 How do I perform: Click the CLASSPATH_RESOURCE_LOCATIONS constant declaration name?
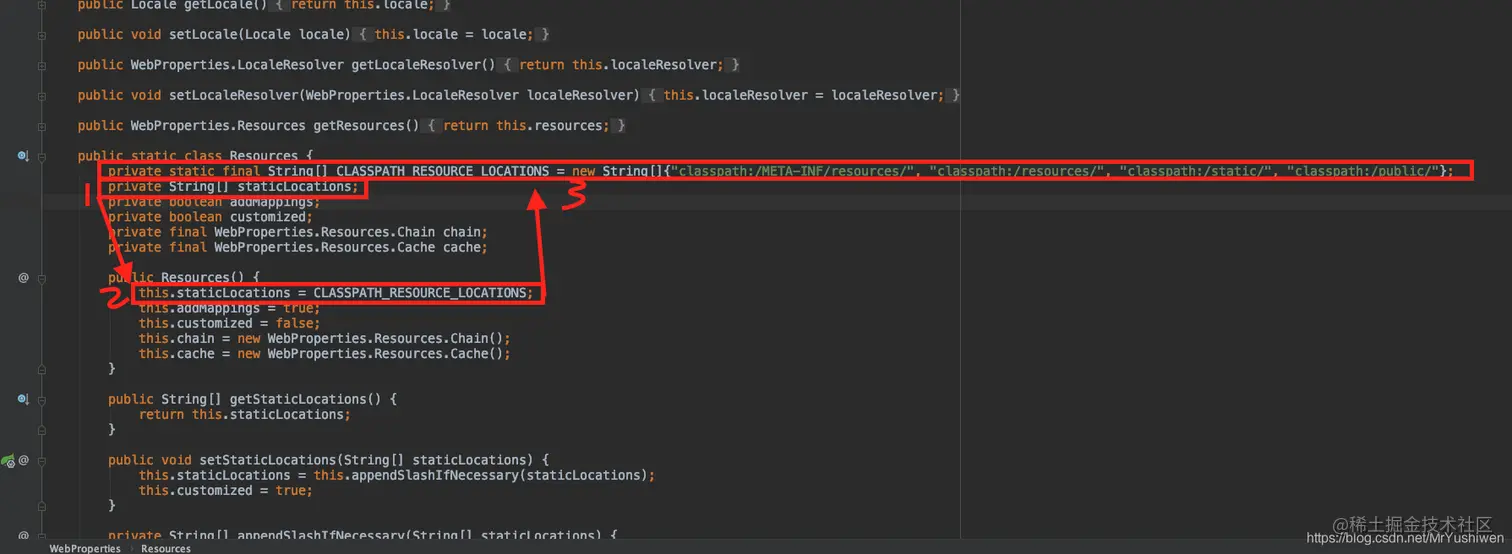point(443,171)
